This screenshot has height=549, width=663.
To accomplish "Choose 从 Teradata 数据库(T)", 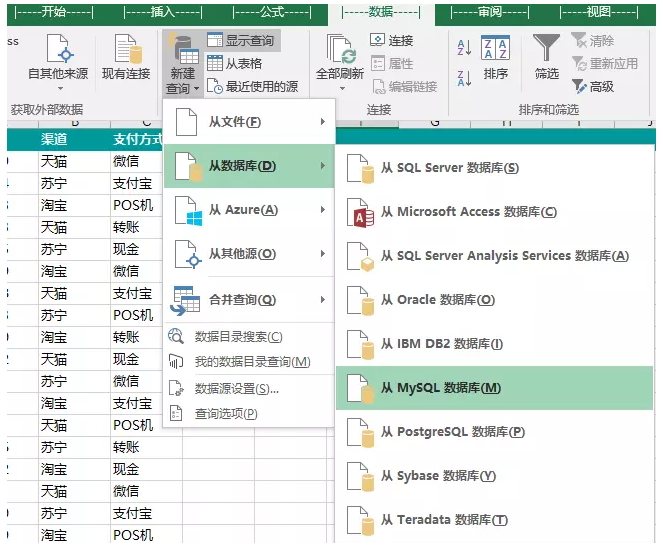I will coord(495,520).
